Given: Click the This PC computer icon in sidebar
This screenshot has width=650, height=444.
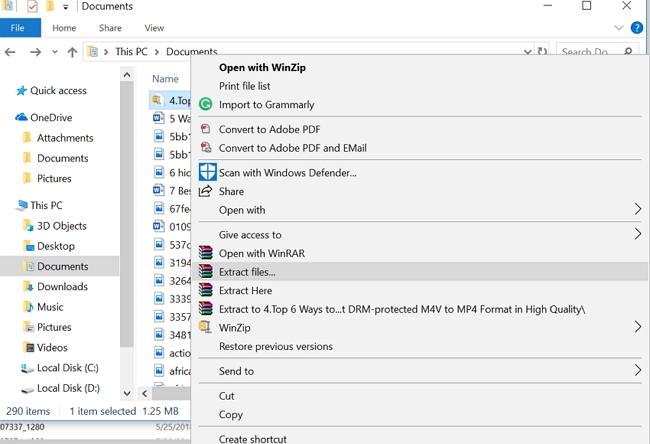Looking at the screenshot, I should (22, 205).
